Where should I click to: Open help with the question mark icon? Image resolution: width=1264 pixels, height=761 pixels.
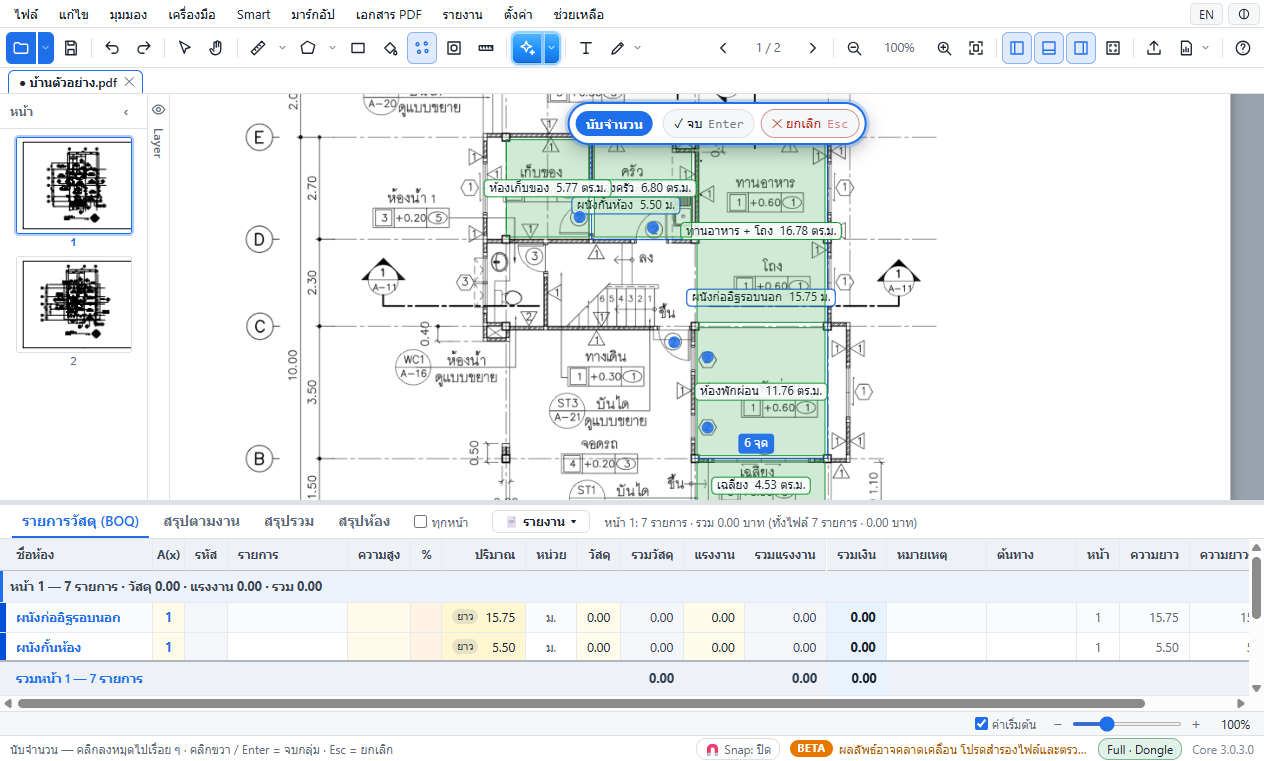click(x=1243, y=48)
